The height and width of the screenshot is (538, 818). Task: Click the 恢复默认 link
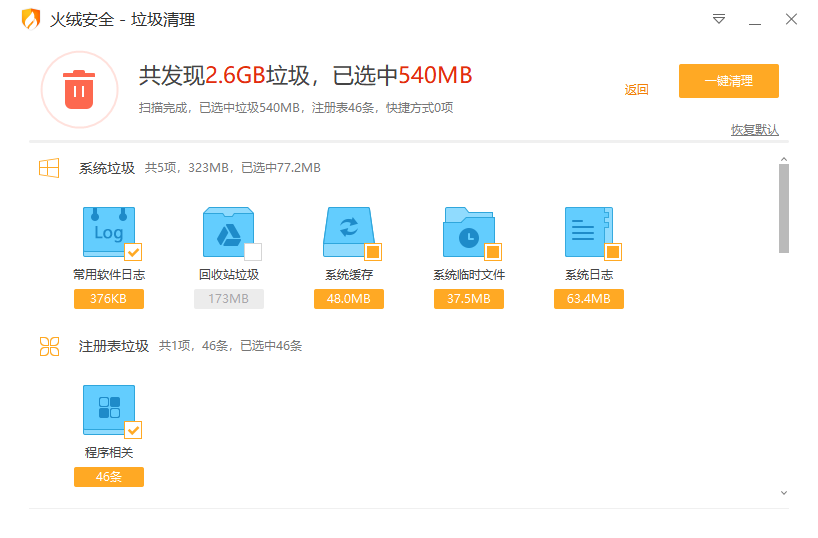click(754, 130)
